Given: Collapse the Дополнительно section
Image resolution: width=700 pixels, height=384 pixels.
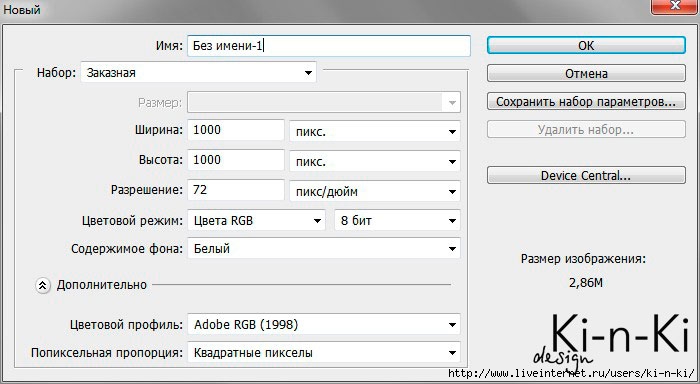Looking at the screenshot, I should coord(42,285).
